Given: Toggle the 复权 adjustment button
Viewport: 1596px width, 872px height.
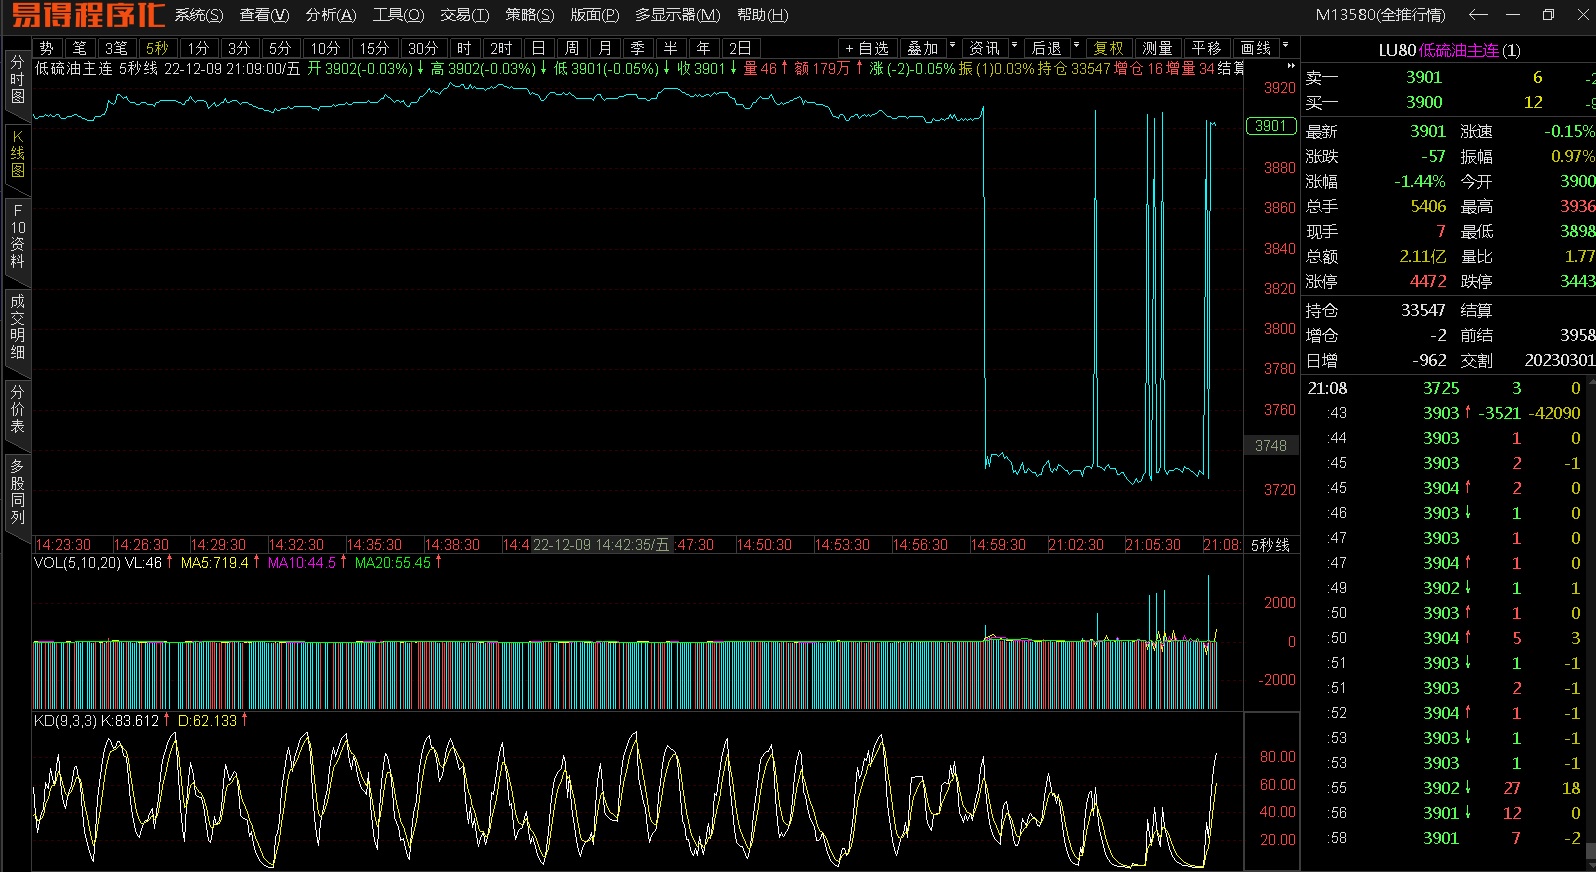Looking at the screenshot, I should (x=1108, y=48).
